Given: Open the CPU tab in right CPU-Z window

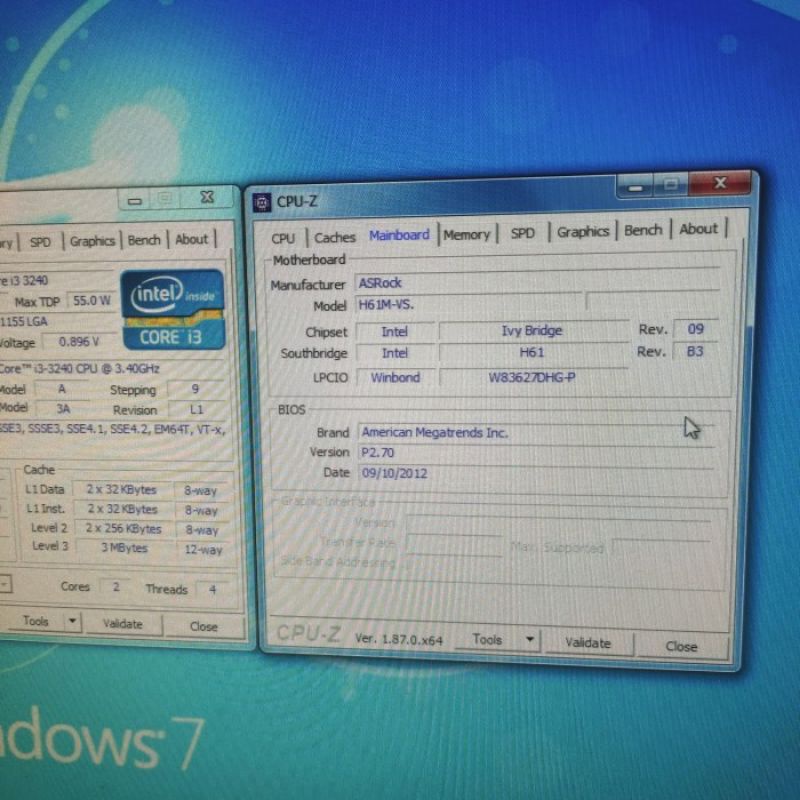Looking at the screenshot, I should [283, 238].
